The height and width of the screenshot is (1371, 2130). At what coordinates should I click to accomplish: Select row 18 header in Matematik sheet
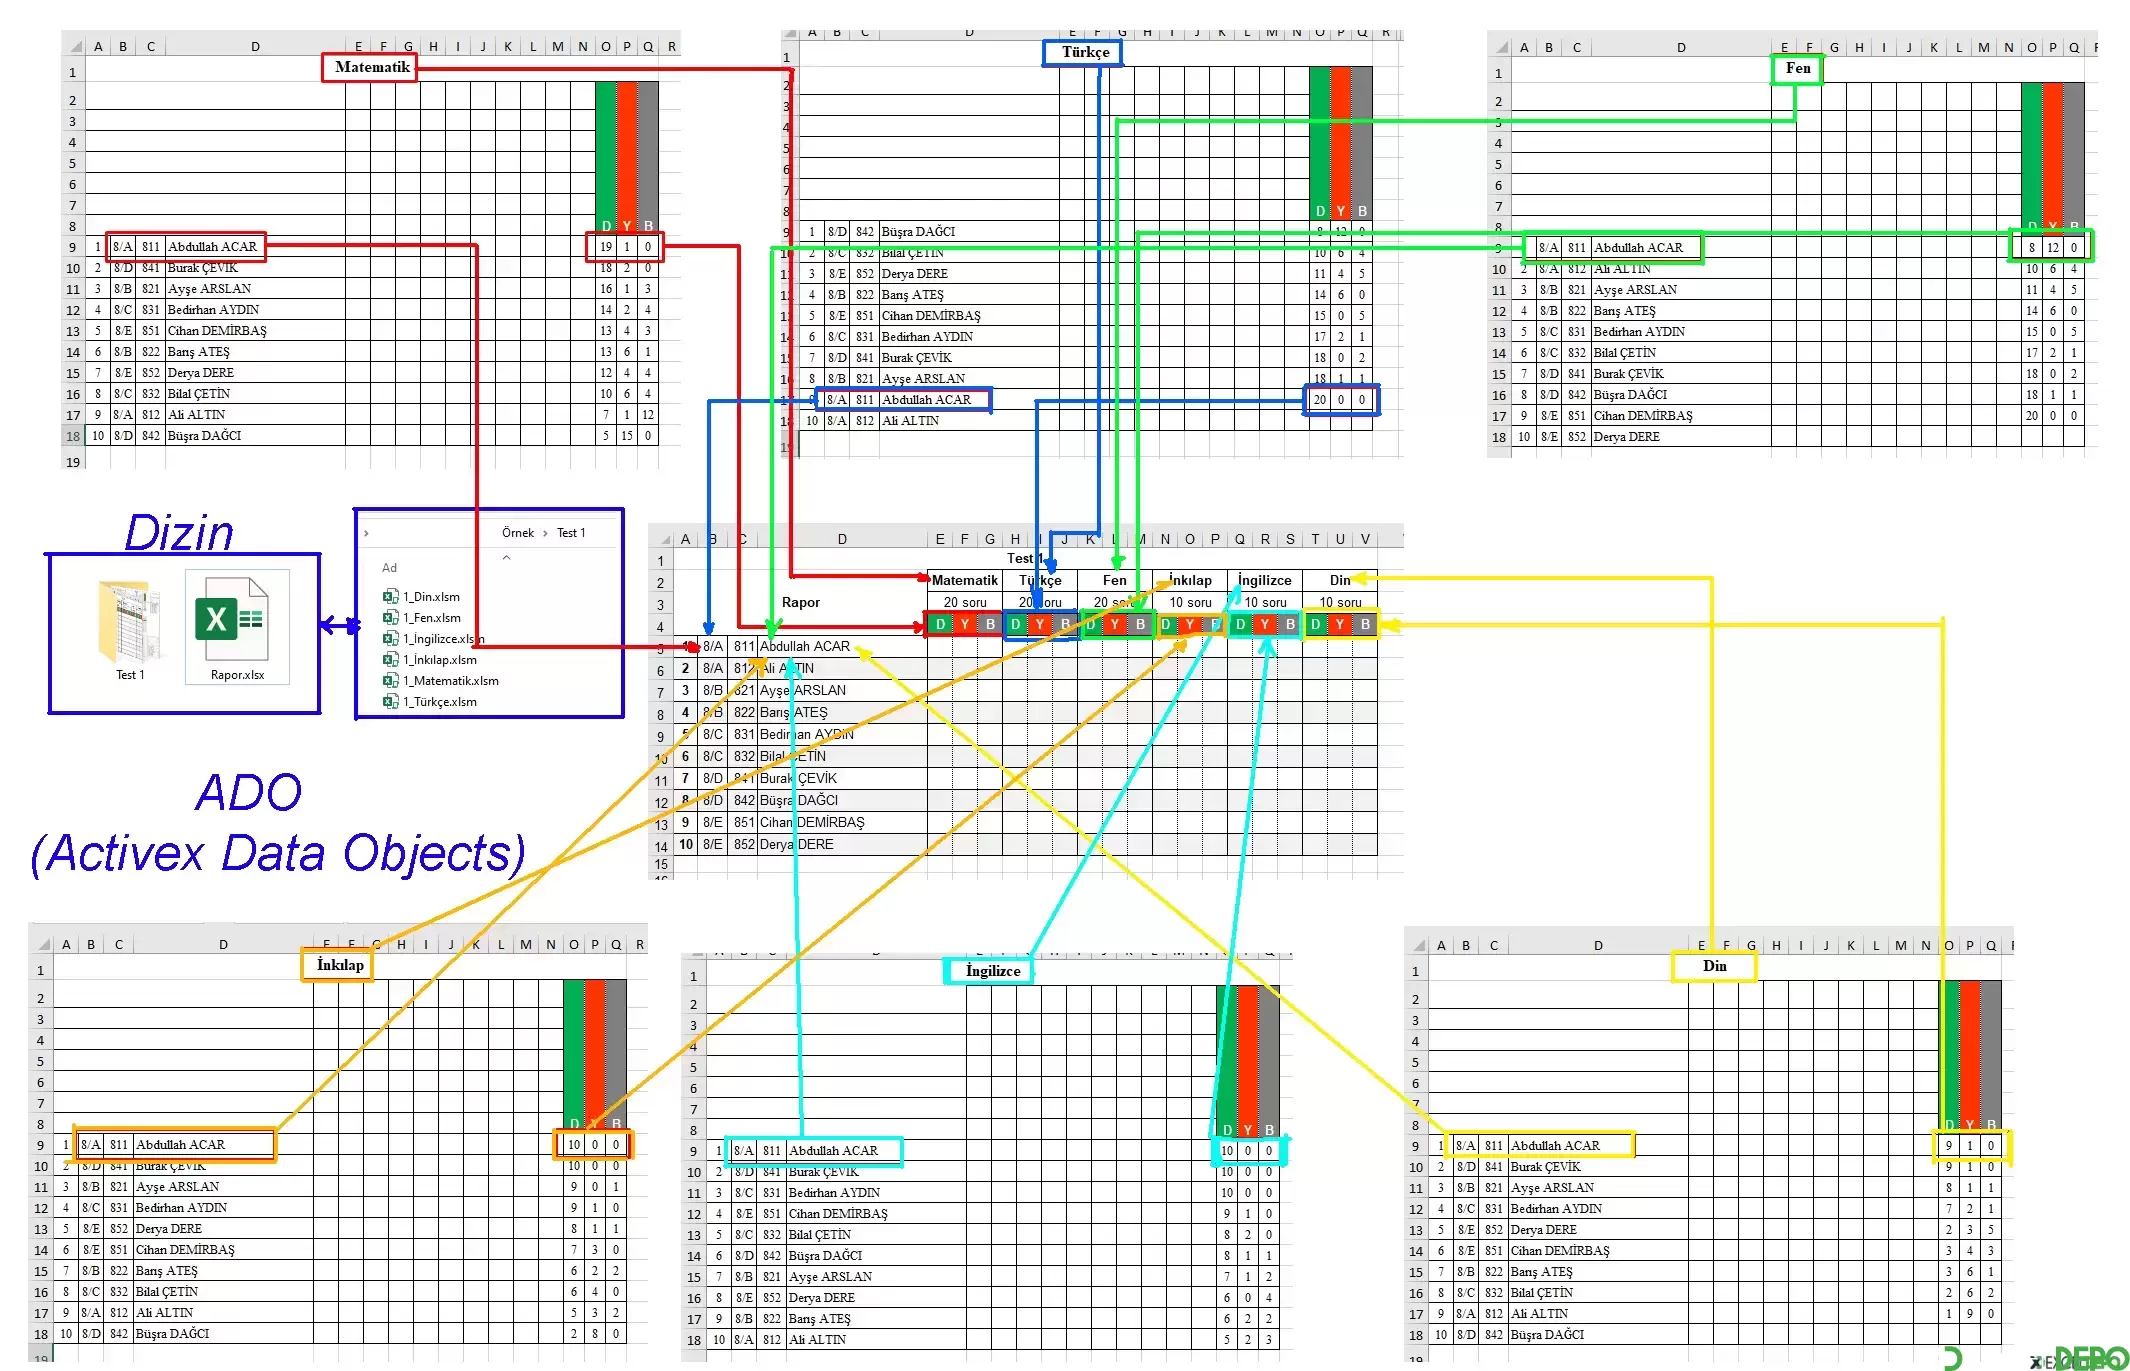(x=73, y=436)
